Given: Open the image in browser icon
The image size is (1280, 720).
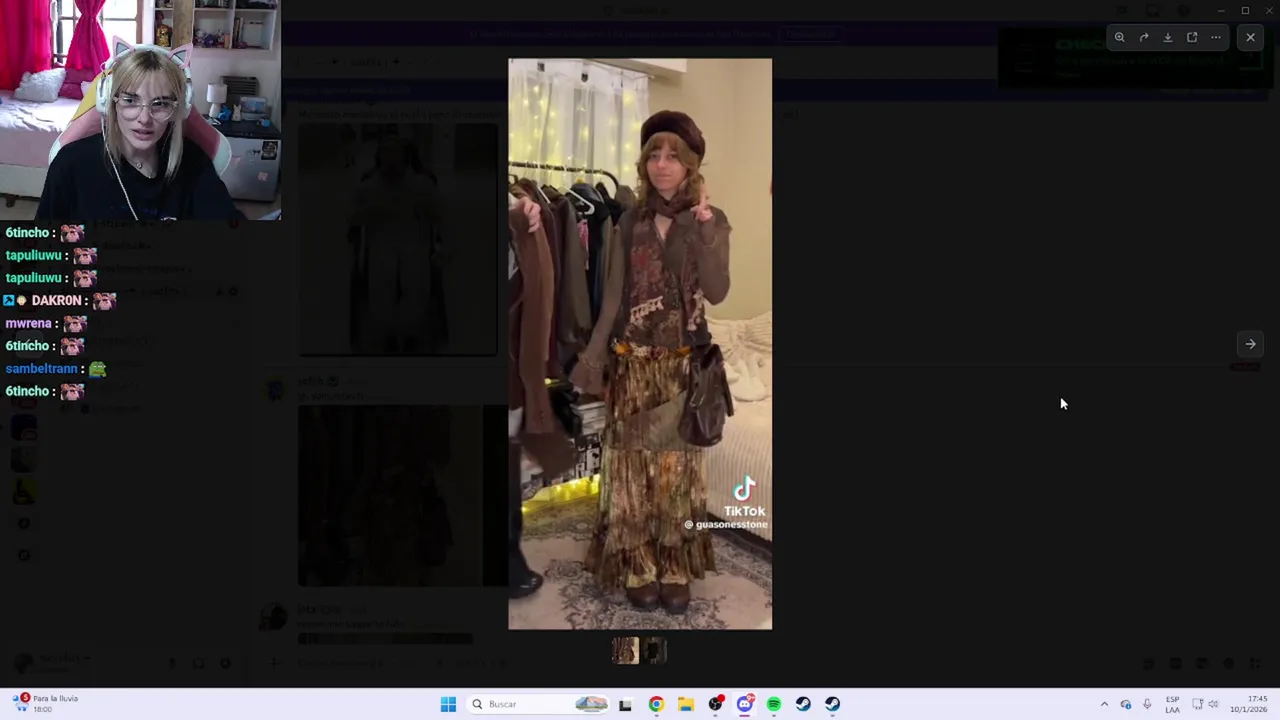Looking at the screenshot, I should tap(1192, 37).
